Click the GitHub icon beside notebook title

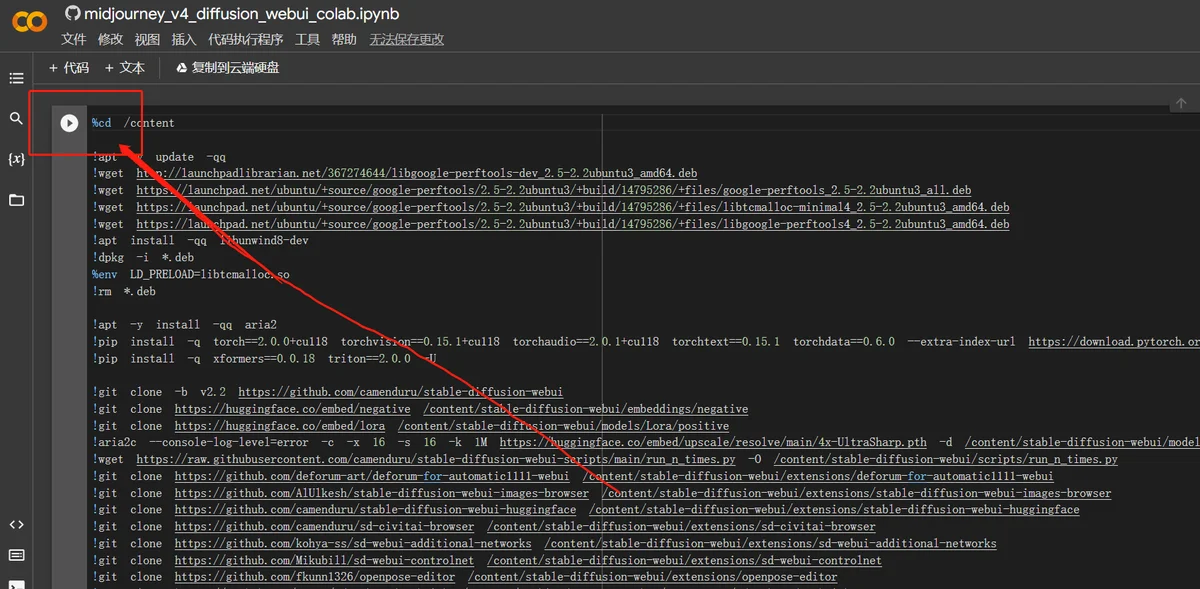coord(72,14)
